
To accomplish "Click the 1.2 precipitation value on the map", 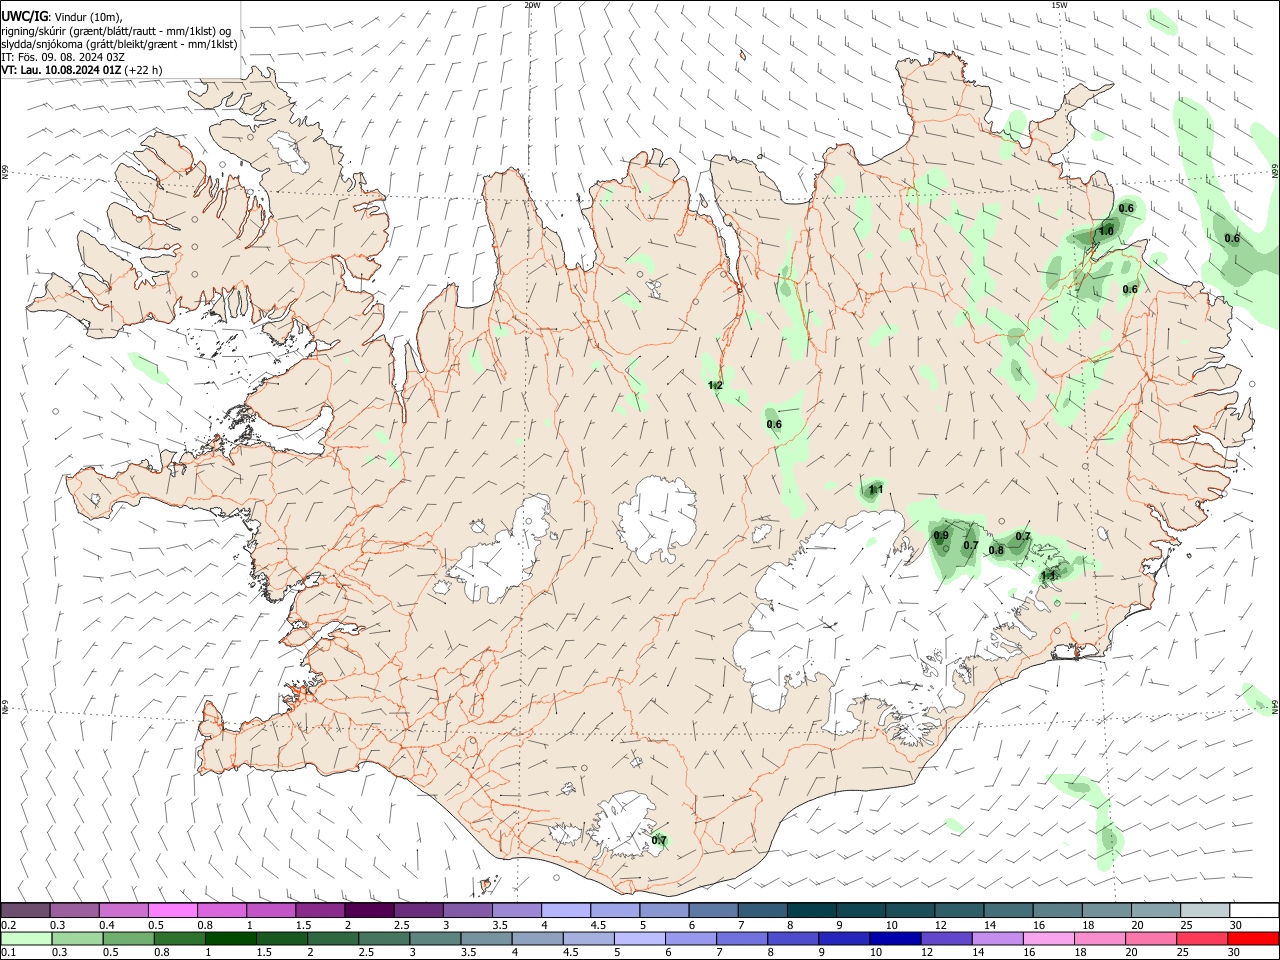I will click(715, 385).
